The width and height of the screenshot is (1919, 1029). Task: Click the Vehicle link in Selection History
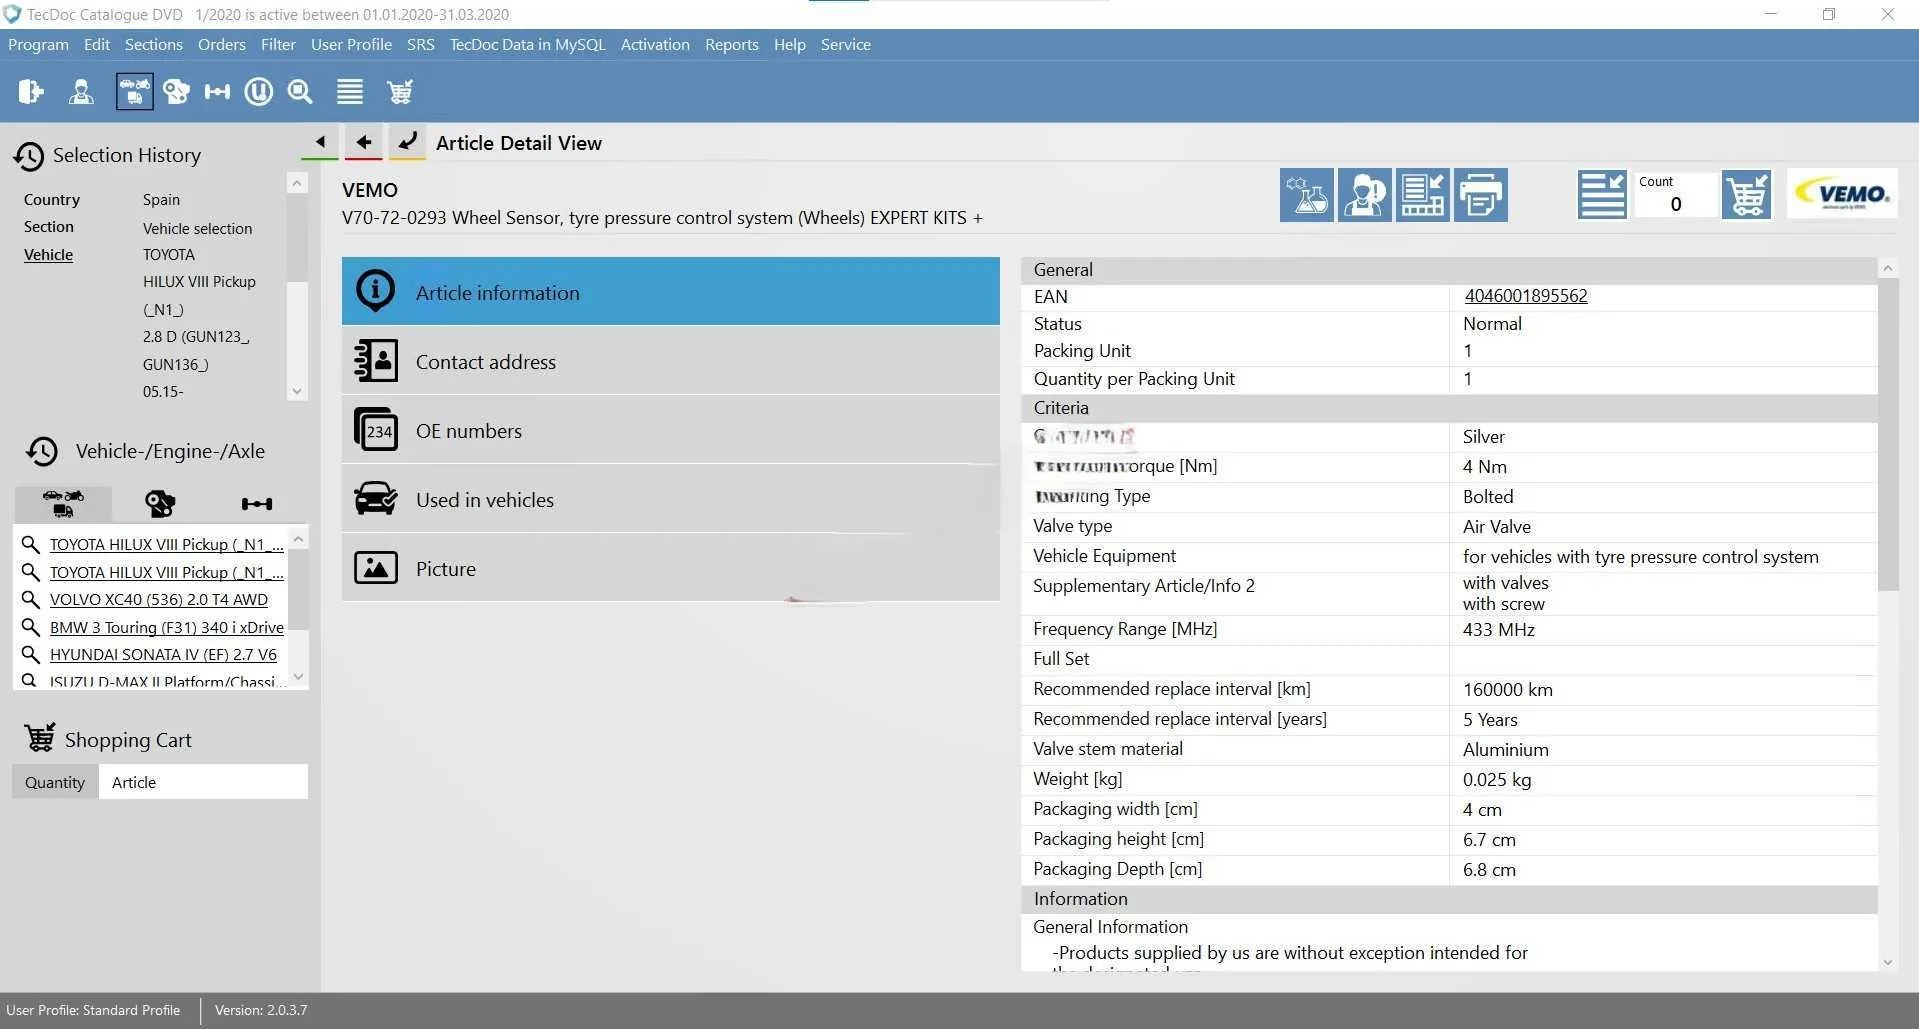(x=48, y=255)
